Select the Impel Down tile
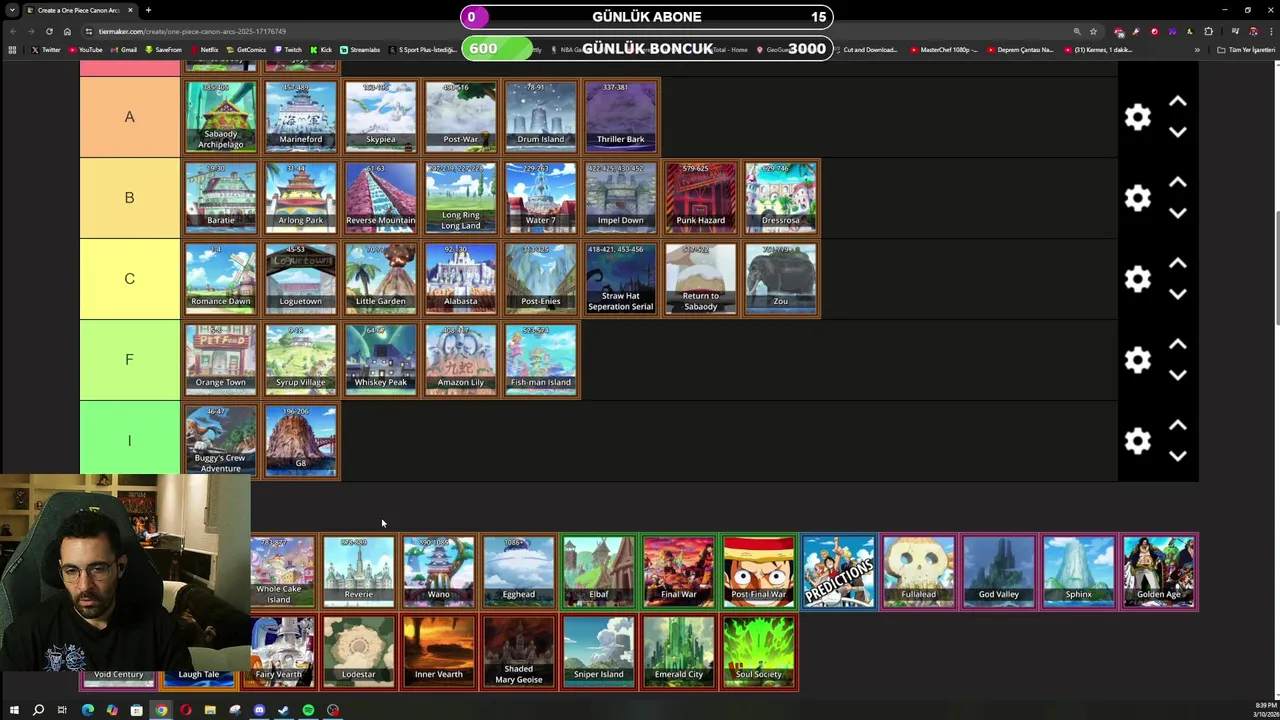1280x720 pixels. [x=620, y=198]
